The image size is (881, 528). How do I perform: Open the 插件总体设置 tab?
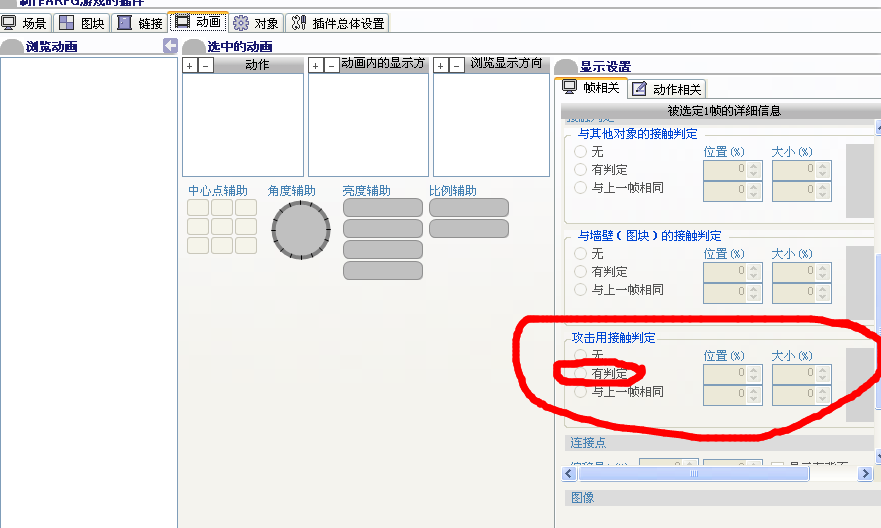coord(337,23)
